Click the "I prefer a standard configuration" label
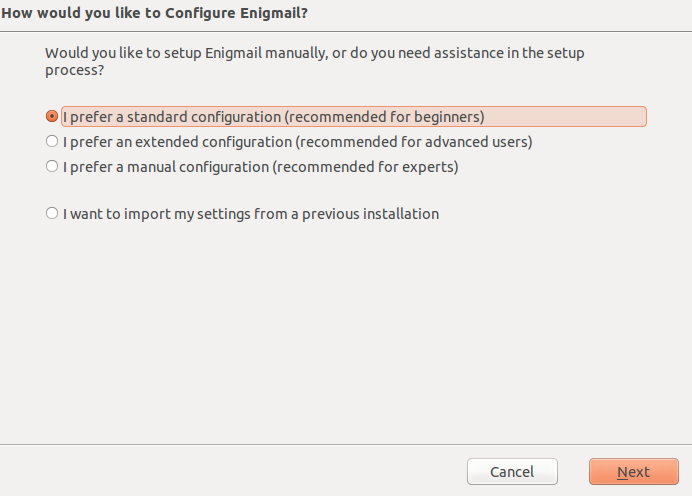 tap(170, 117)
